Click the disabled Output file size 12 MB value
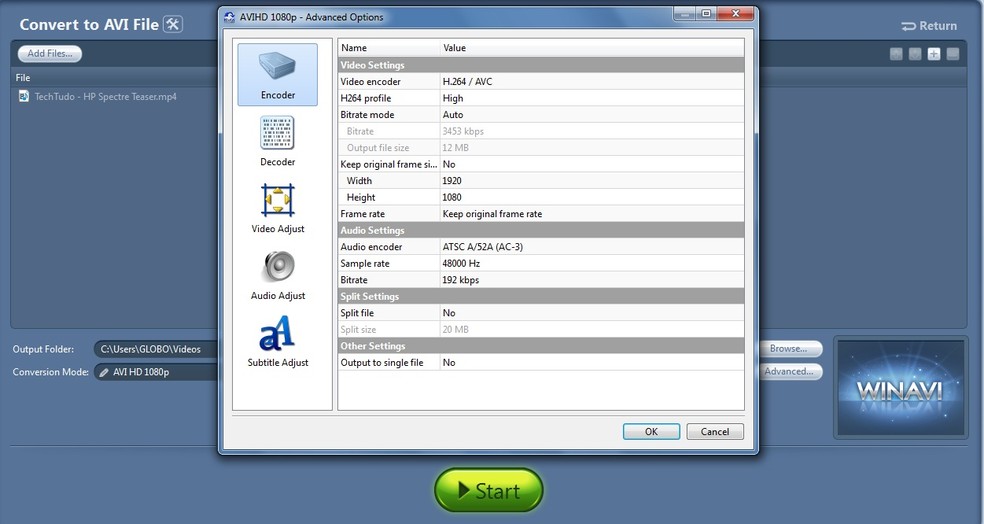The width and height of the screenshot is (984, 524). [x=592, y=147]
